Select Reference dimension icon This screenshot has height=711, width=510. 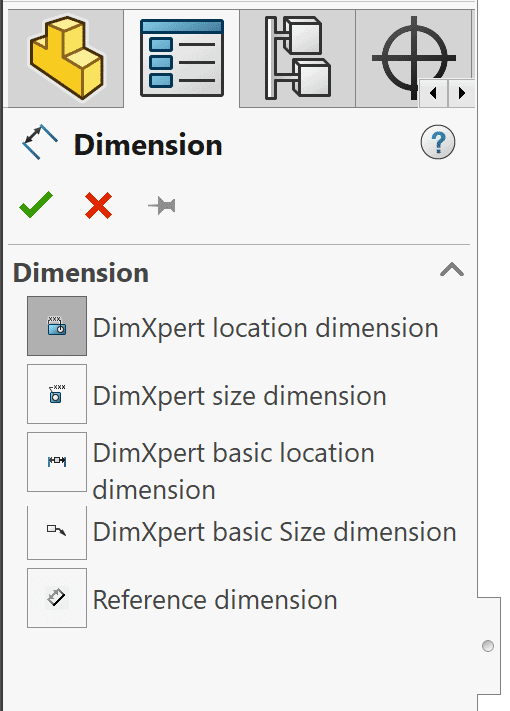click(x=57, y=598)
